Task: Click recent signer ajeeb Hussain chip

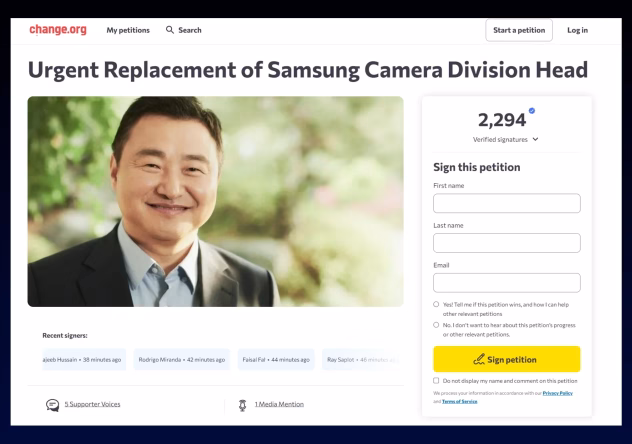Action: 84,359
